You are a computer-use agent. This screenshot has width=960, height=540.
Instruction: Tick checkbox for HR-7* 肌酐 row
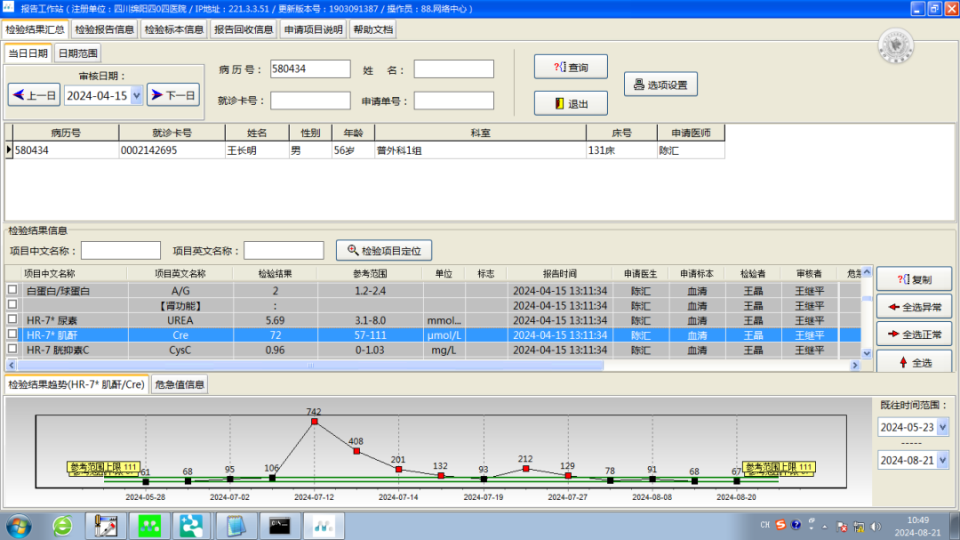(12, 334)
